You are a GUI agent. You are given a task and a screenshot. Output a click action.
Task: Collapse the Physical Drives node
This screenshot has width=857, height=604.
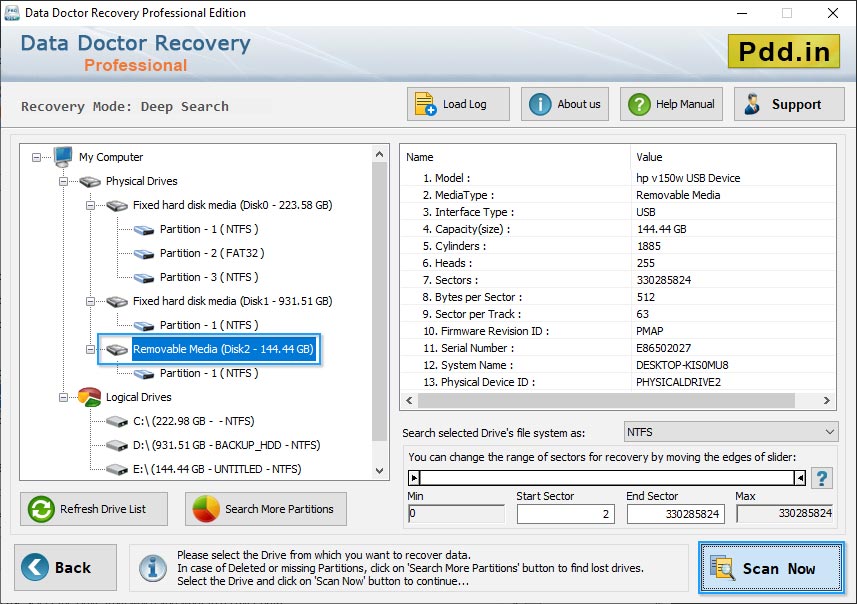click(x=63, y=181)
